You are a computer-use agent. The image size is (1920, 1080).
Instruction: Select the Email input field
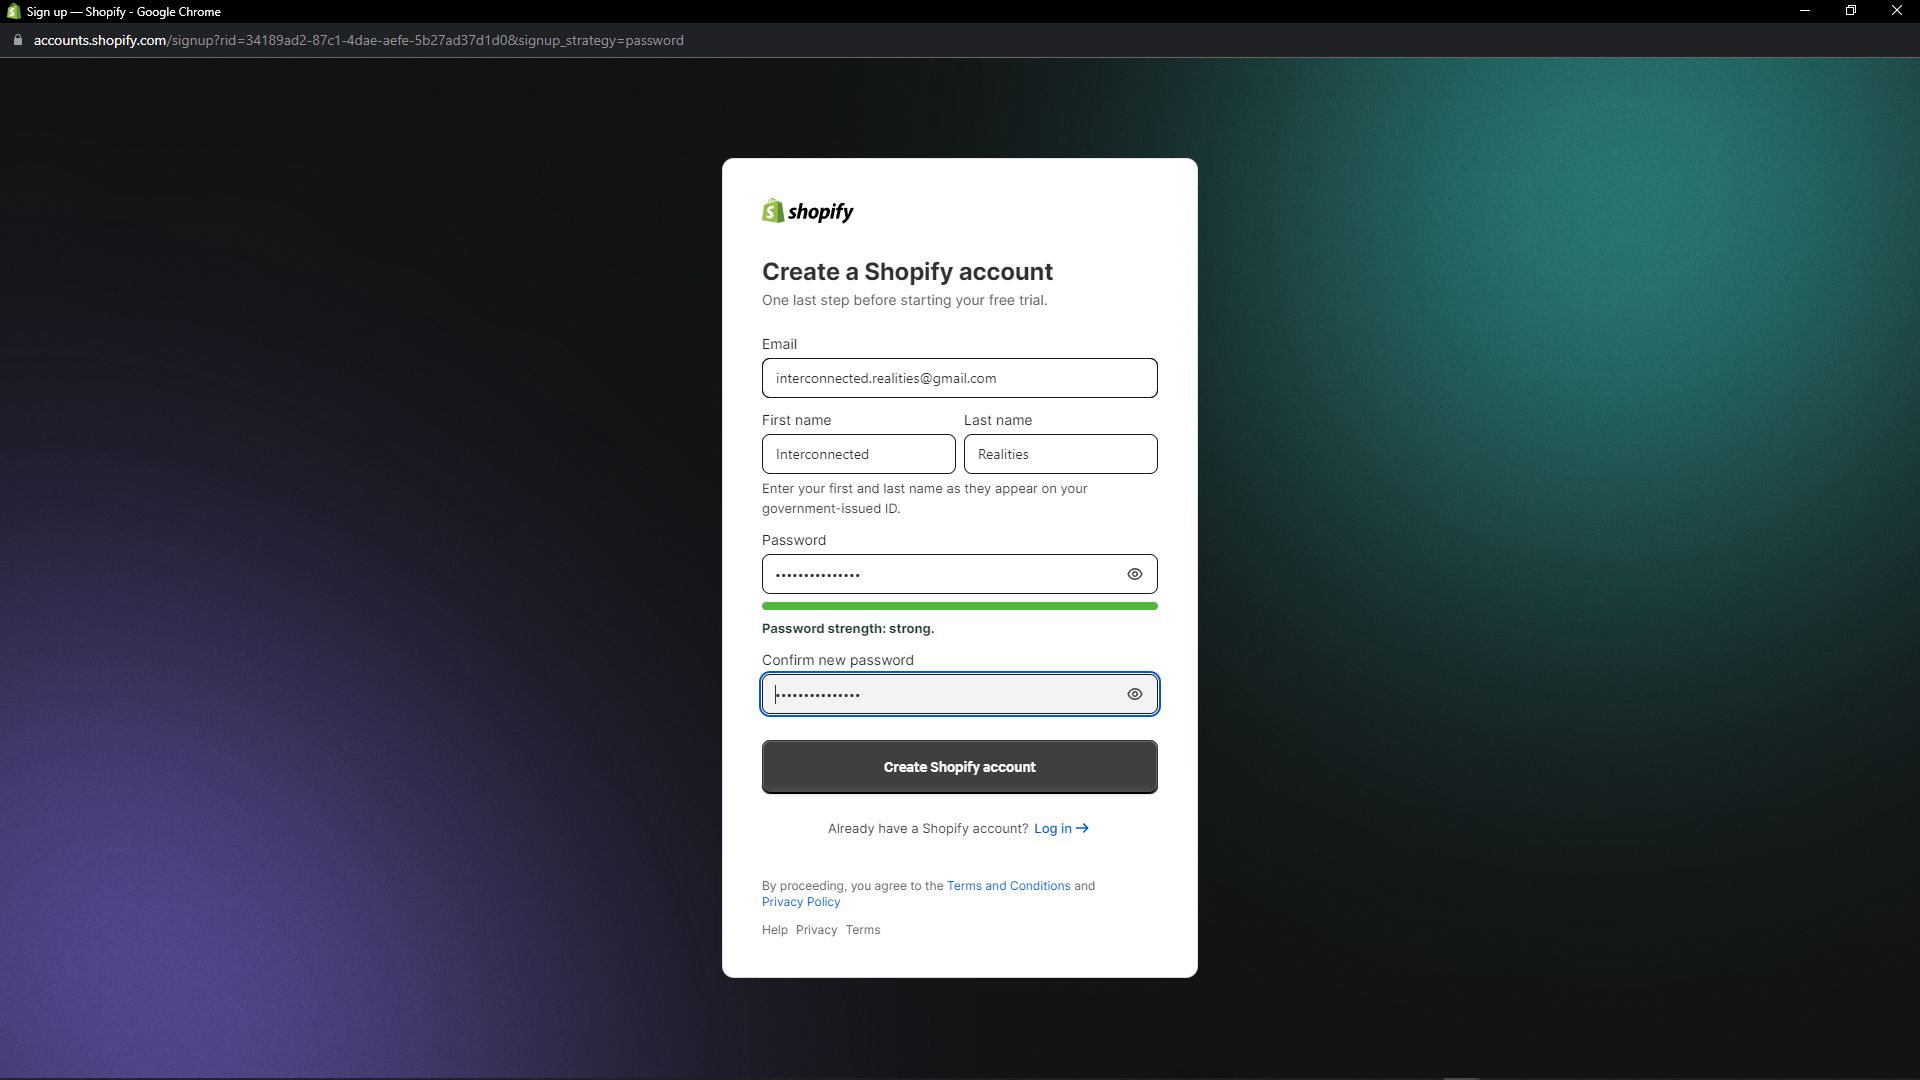[959, 378]
